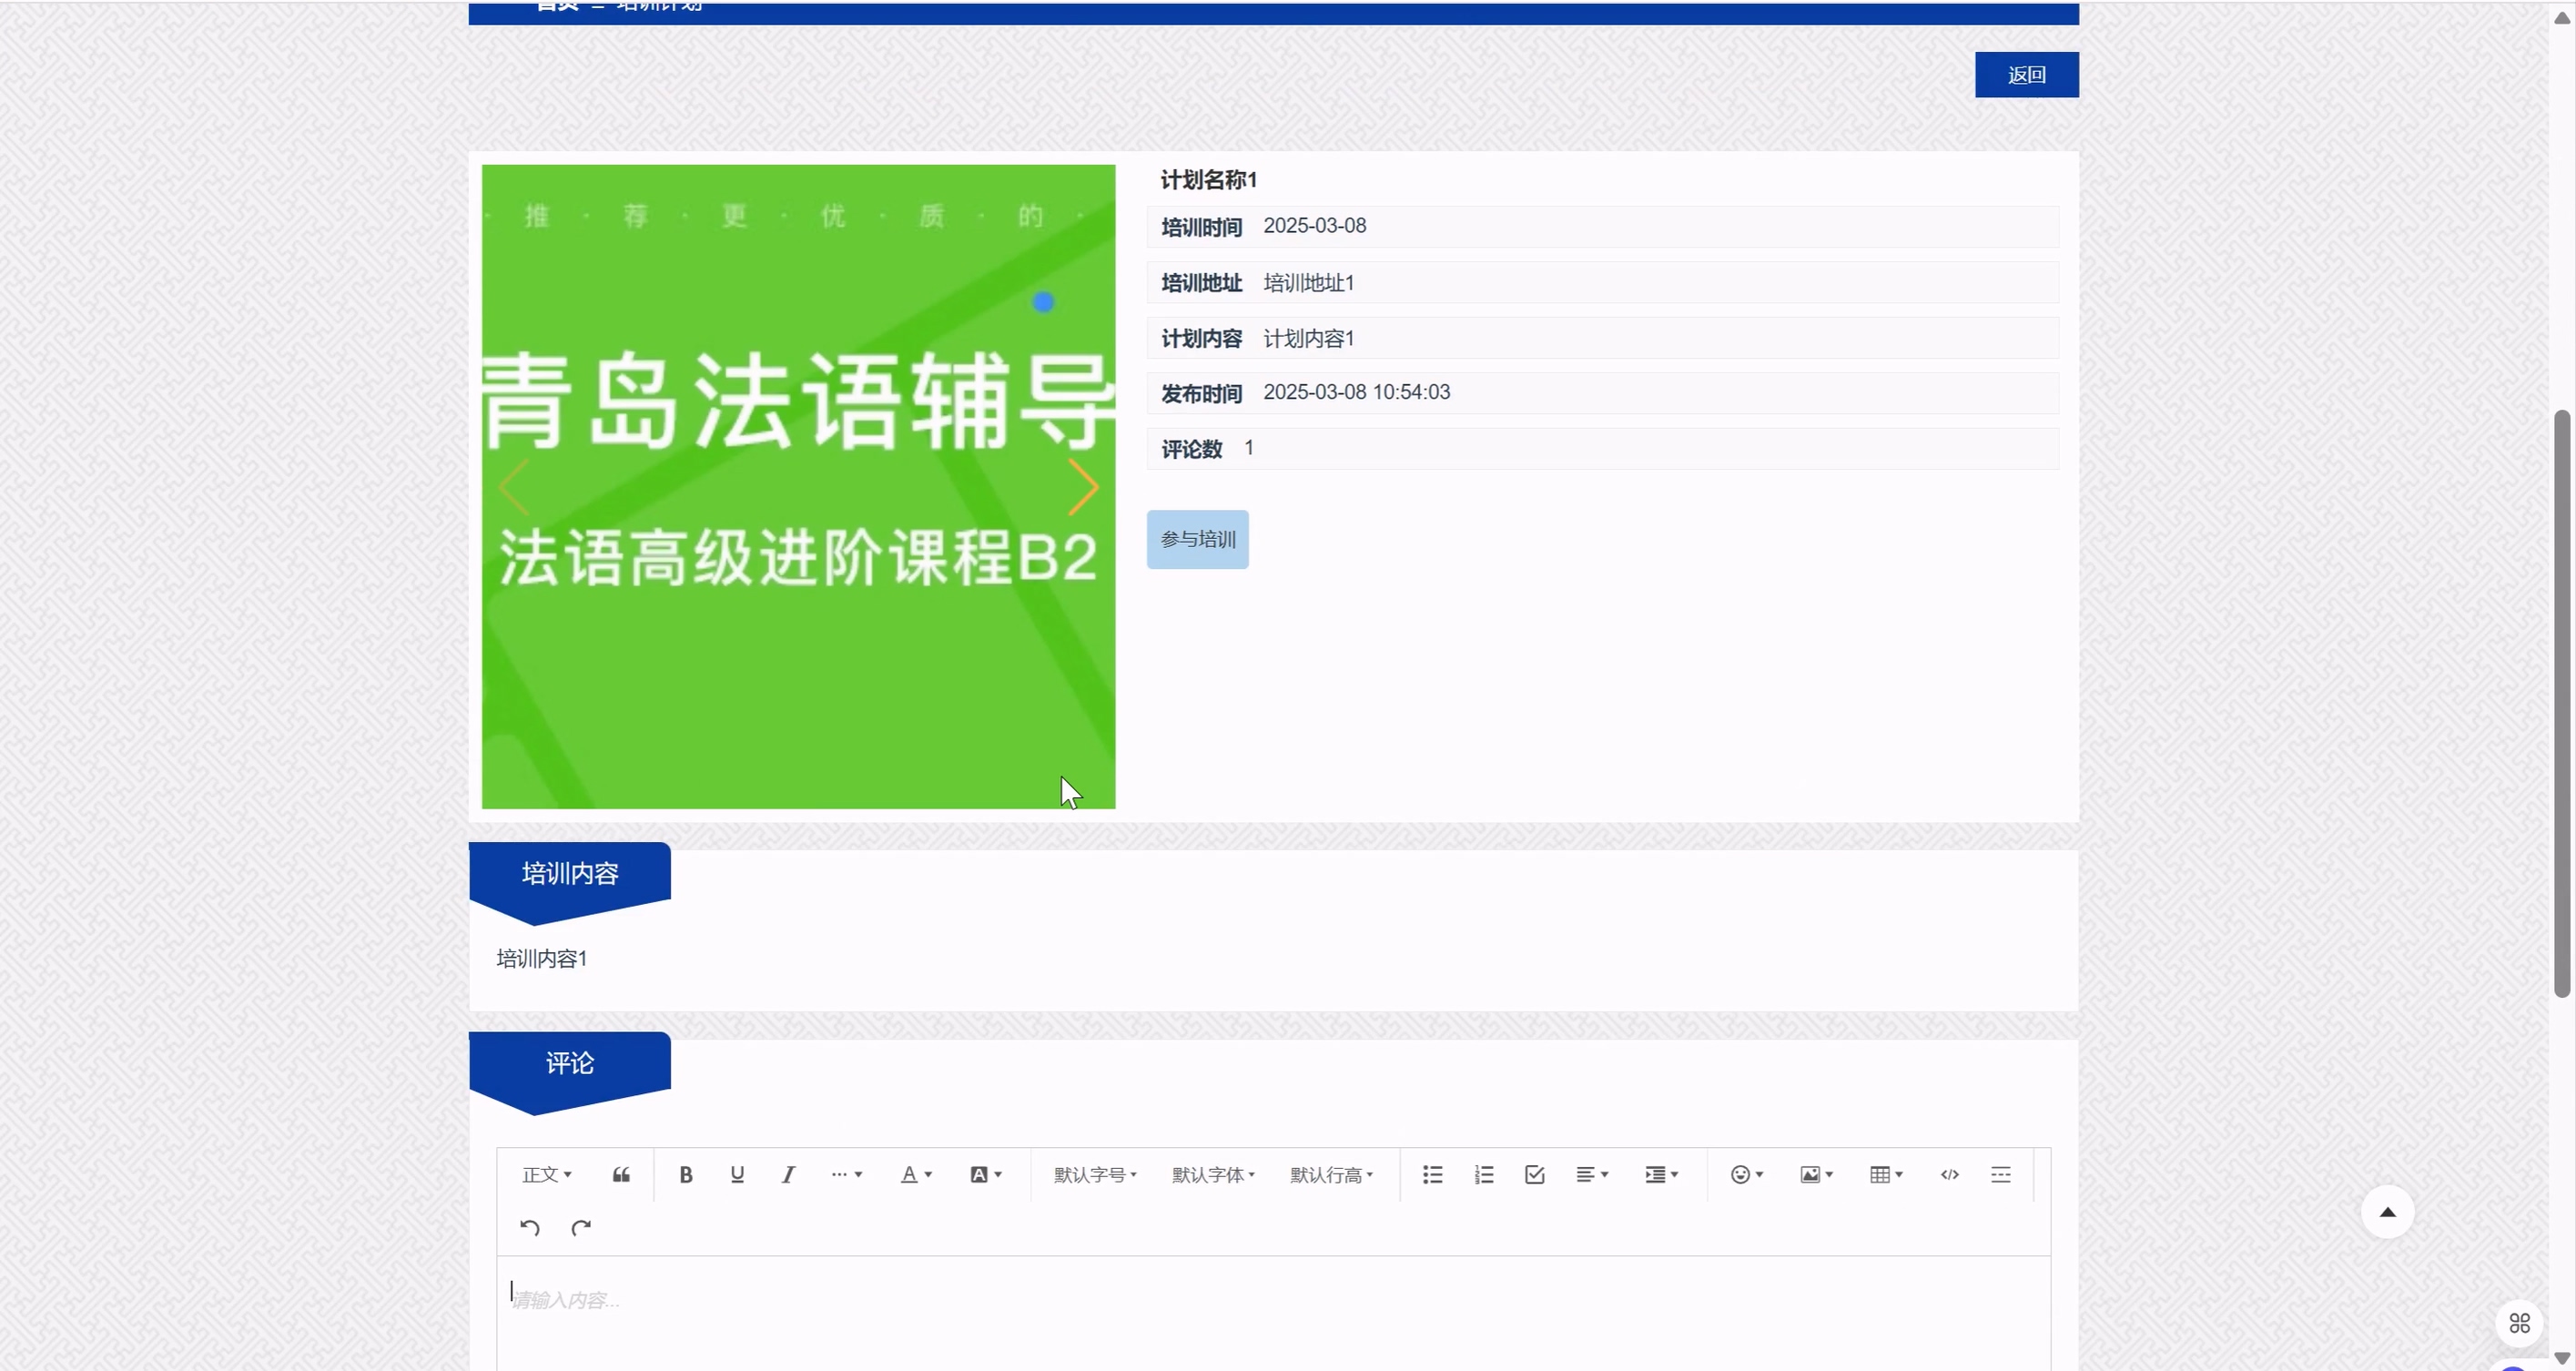The image size is (2576, 1371).
Task: Expand the 默认行高 line height dropdown
Action: pos(1330,1174)
